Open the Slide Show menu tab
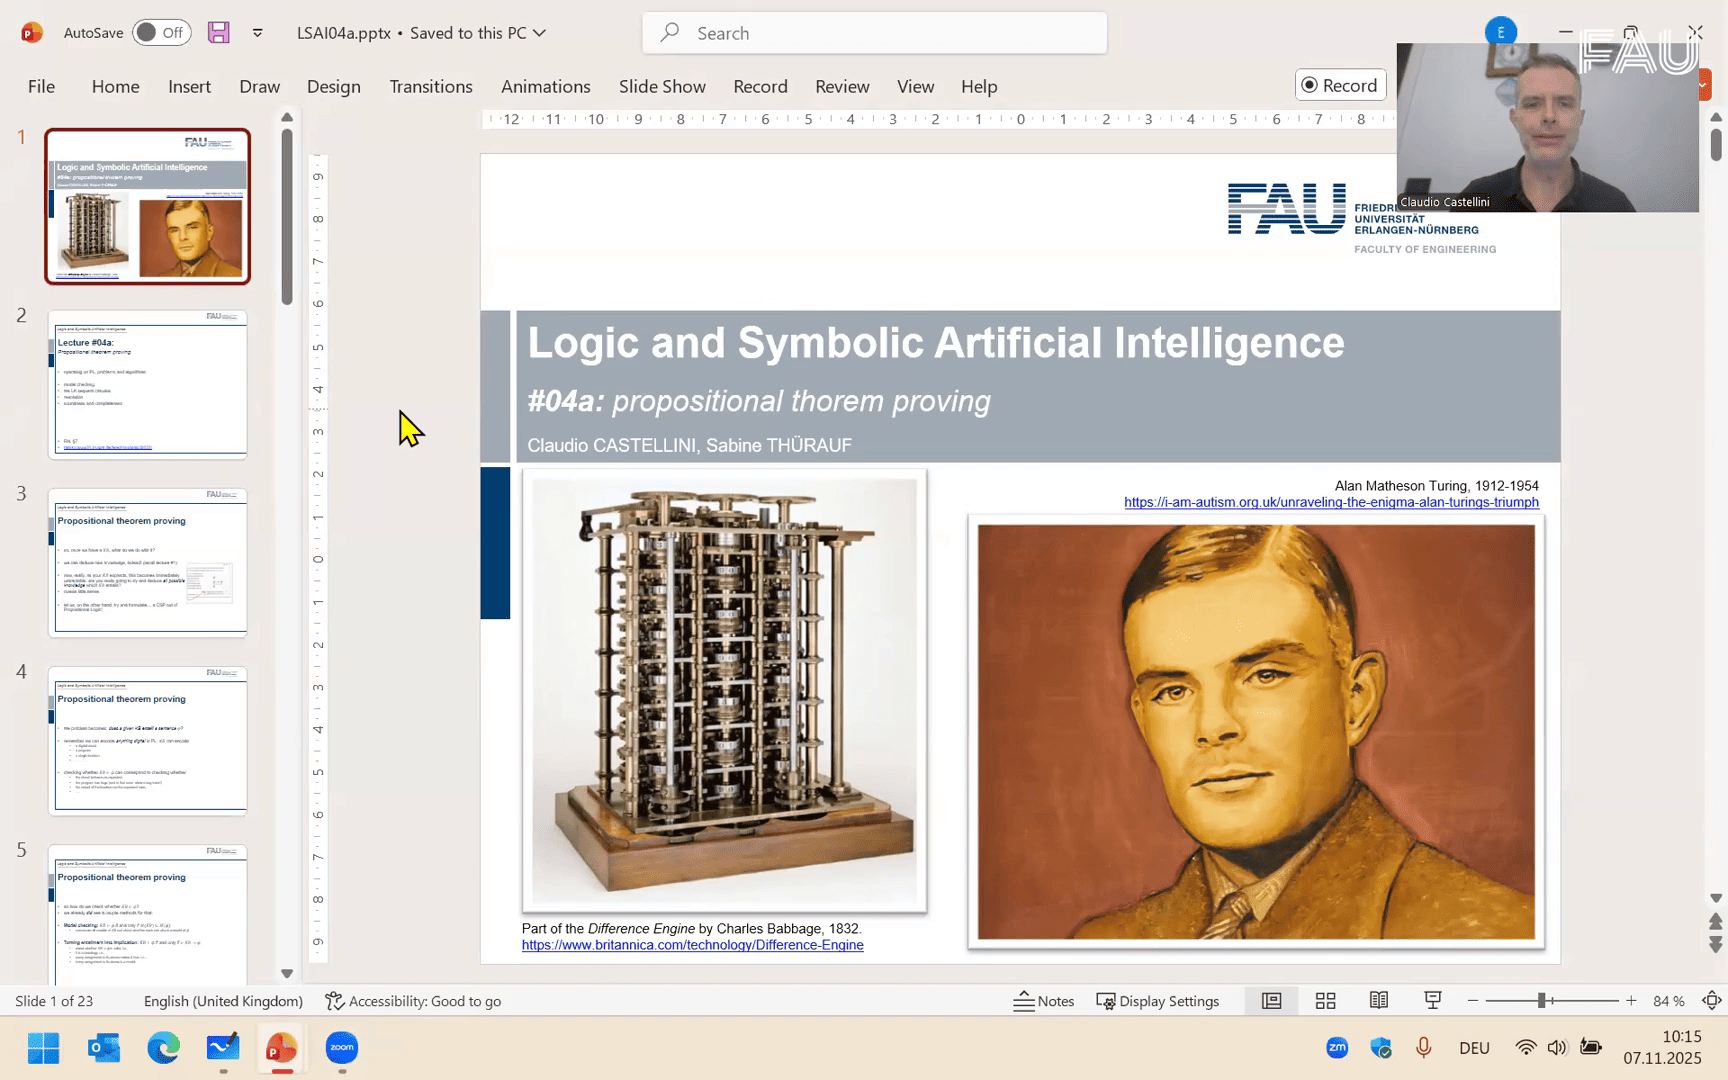Viewport: 1728px width, 1080px height. (662, 86)
